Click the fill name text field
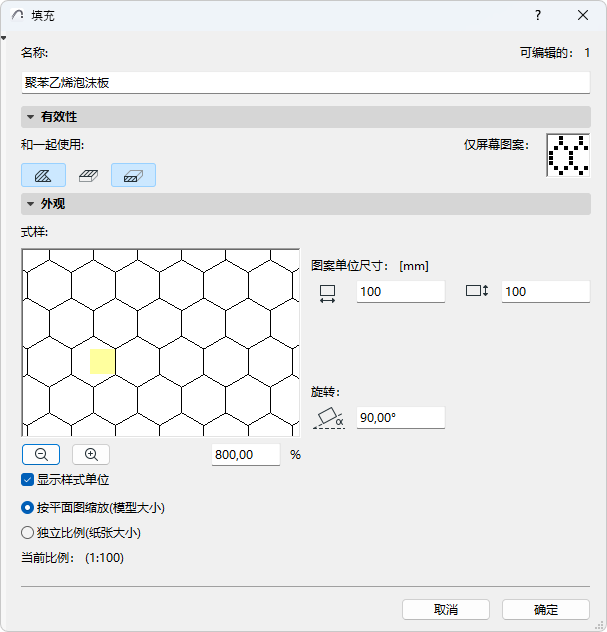This screenshot has height=632, width=607. pos(305,83)
